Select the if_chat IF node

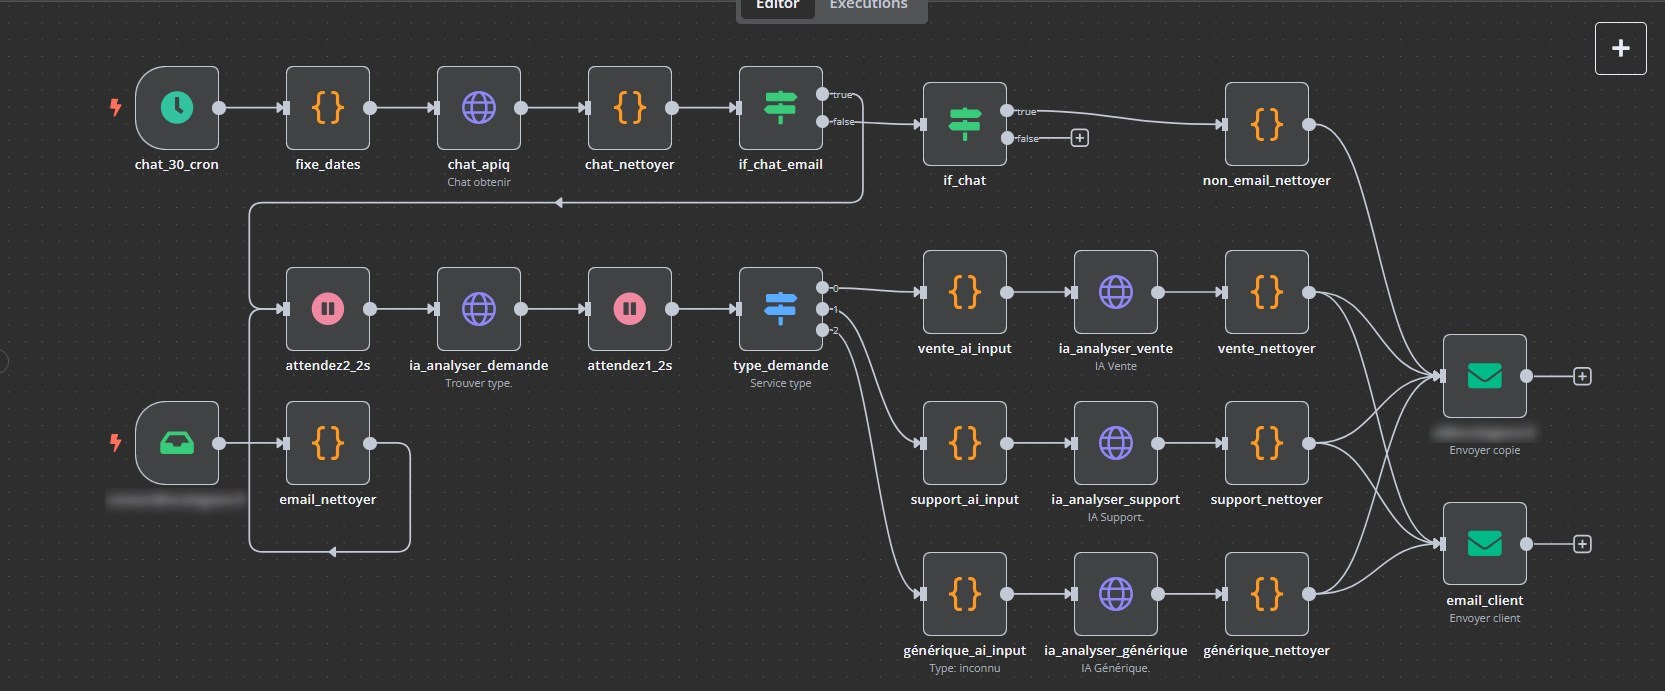(965, 124)
